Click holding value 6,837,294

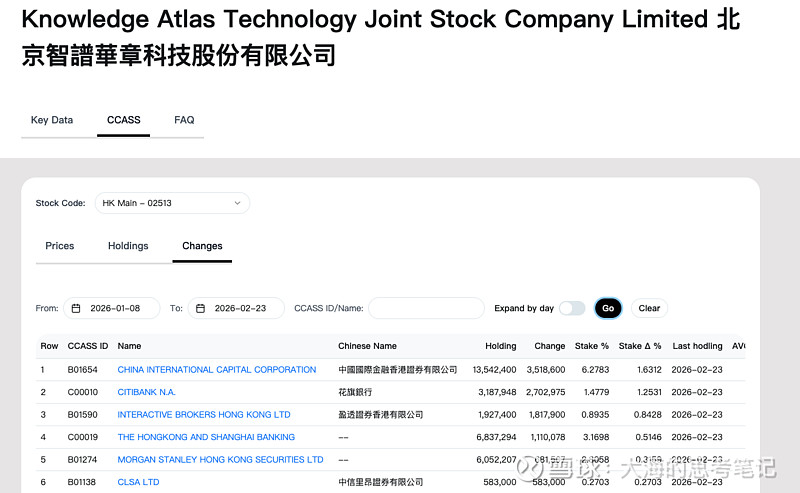click(496, 437)
